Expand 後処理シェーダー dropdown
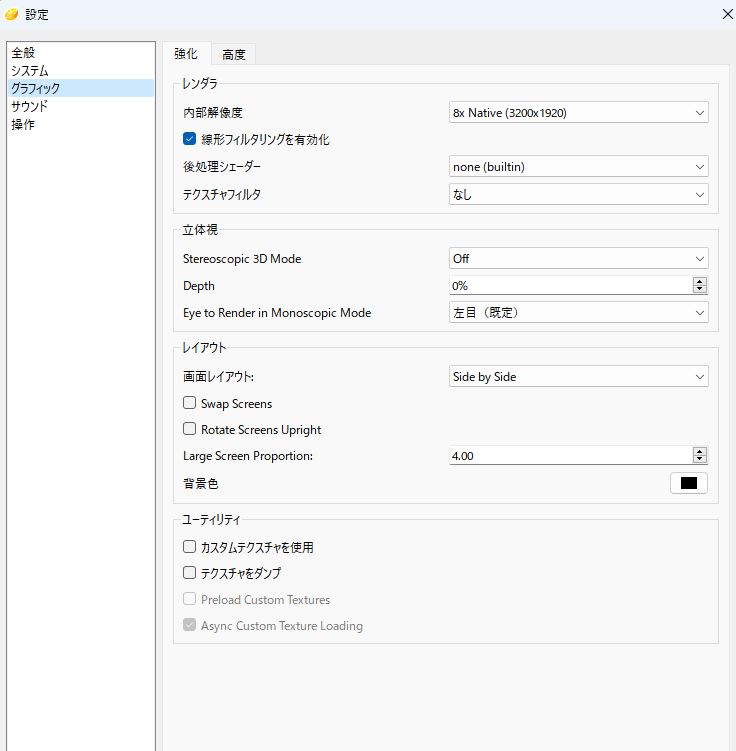This screenshot has width=736, height=751. click(x=578, y=167)
